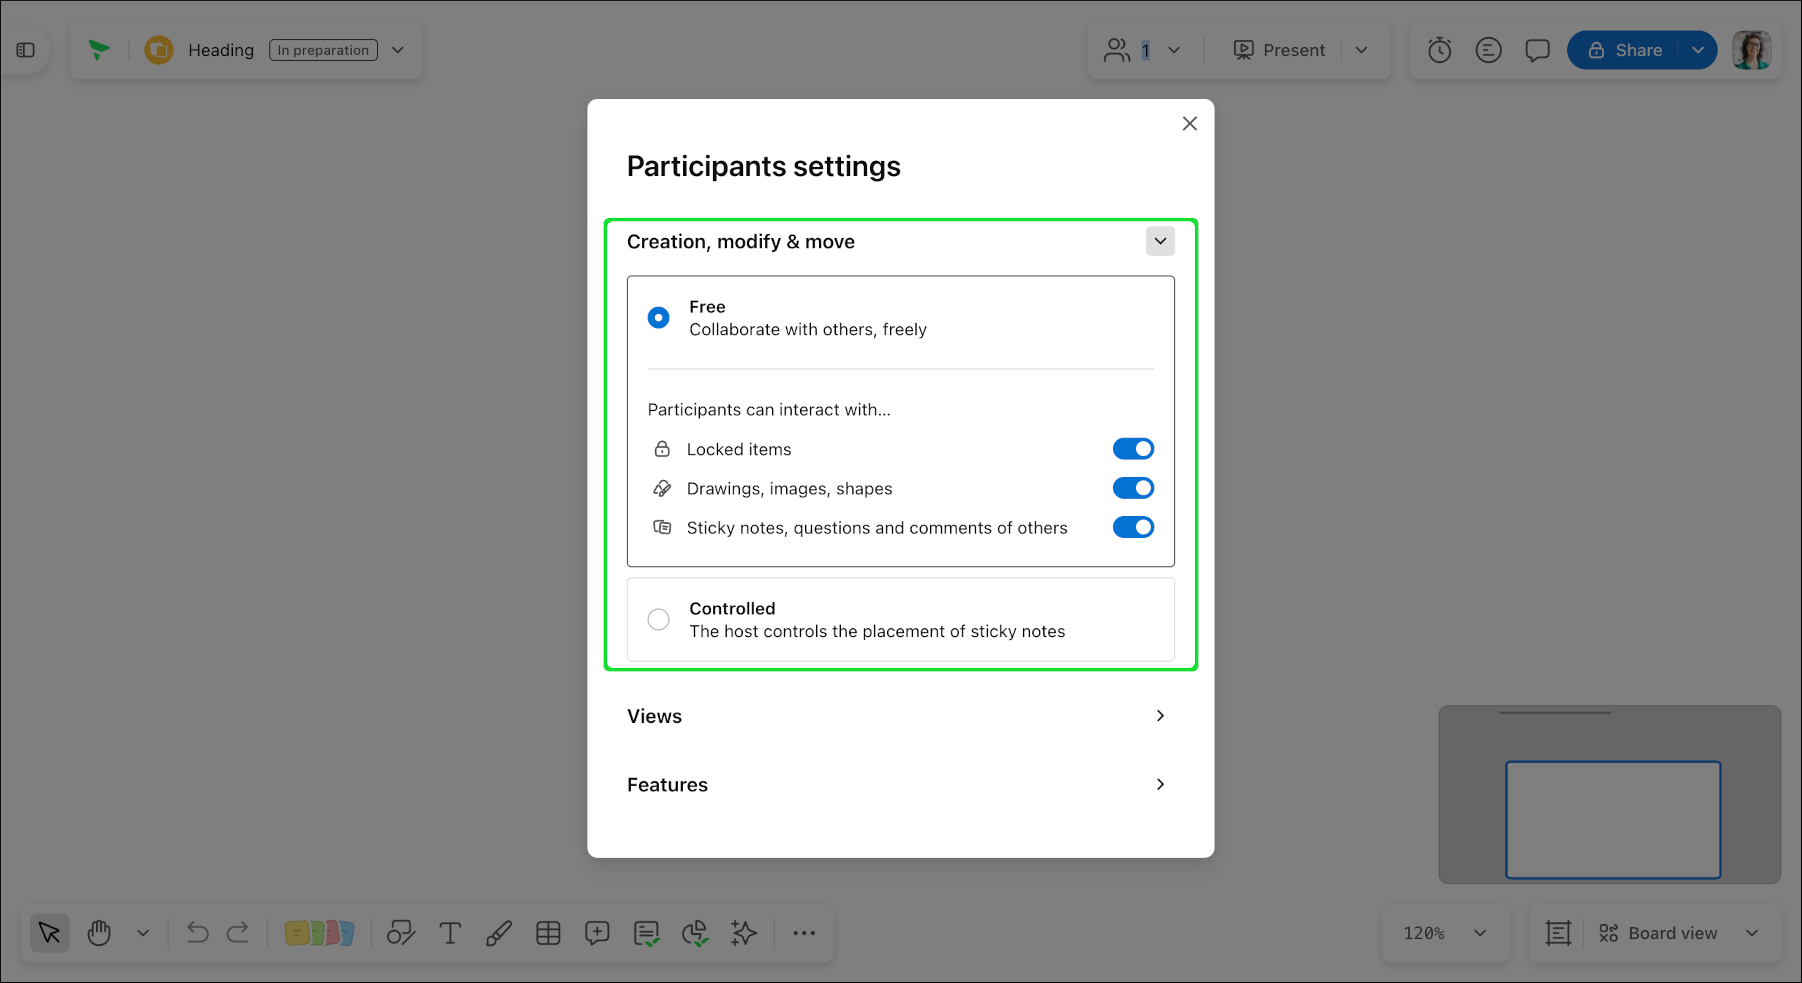Toggle the Drawings, images, shapes switch
Image resolution: width=1802 pixels, height=983 pixels.
(1133, 488)
